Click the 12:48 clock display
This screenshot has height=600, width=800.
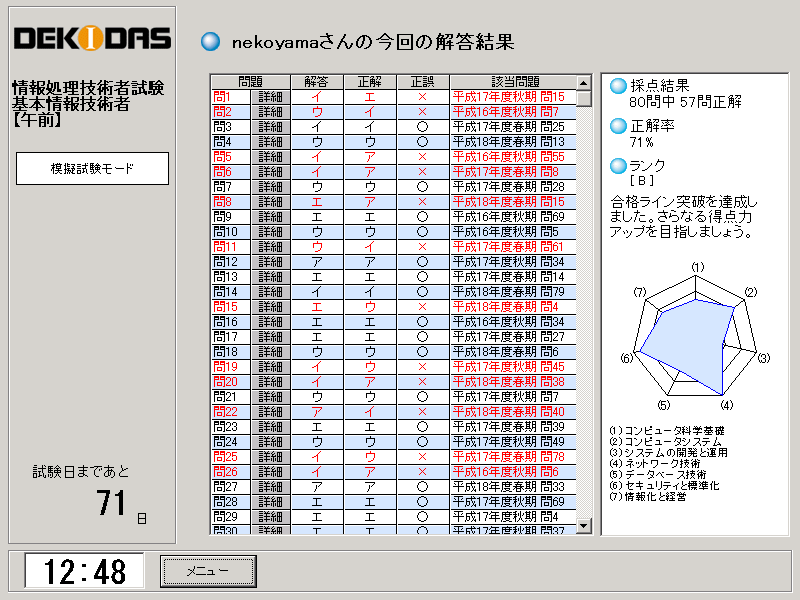[x=85, y=572]
